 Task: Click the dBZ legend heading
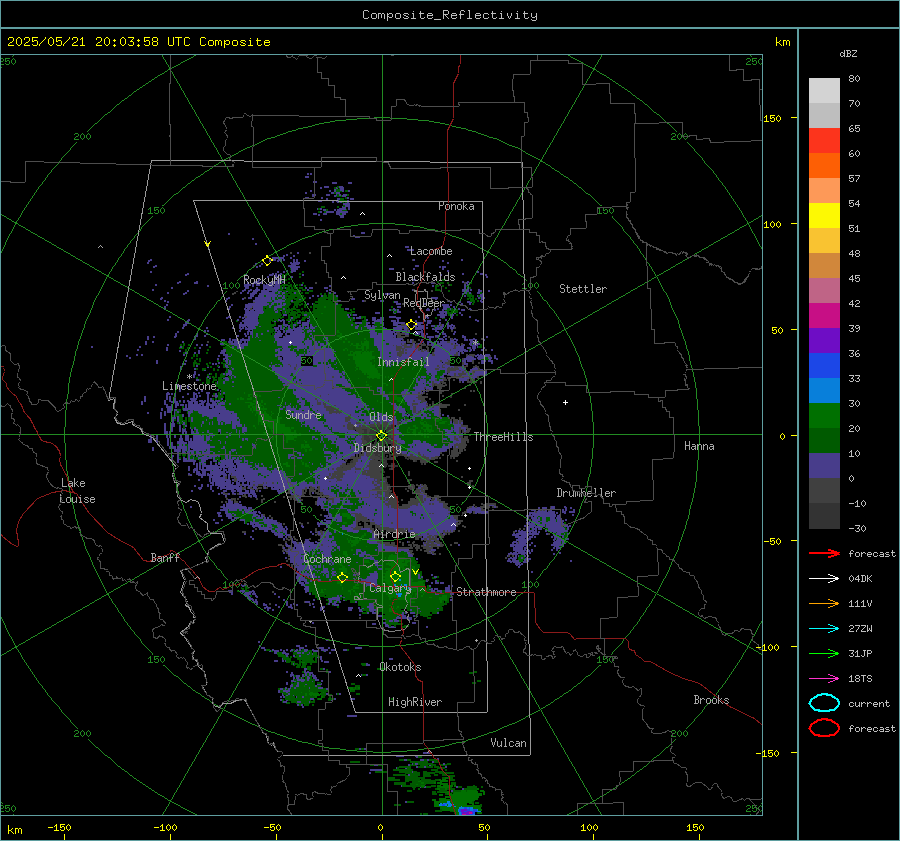tap(848, 53)
